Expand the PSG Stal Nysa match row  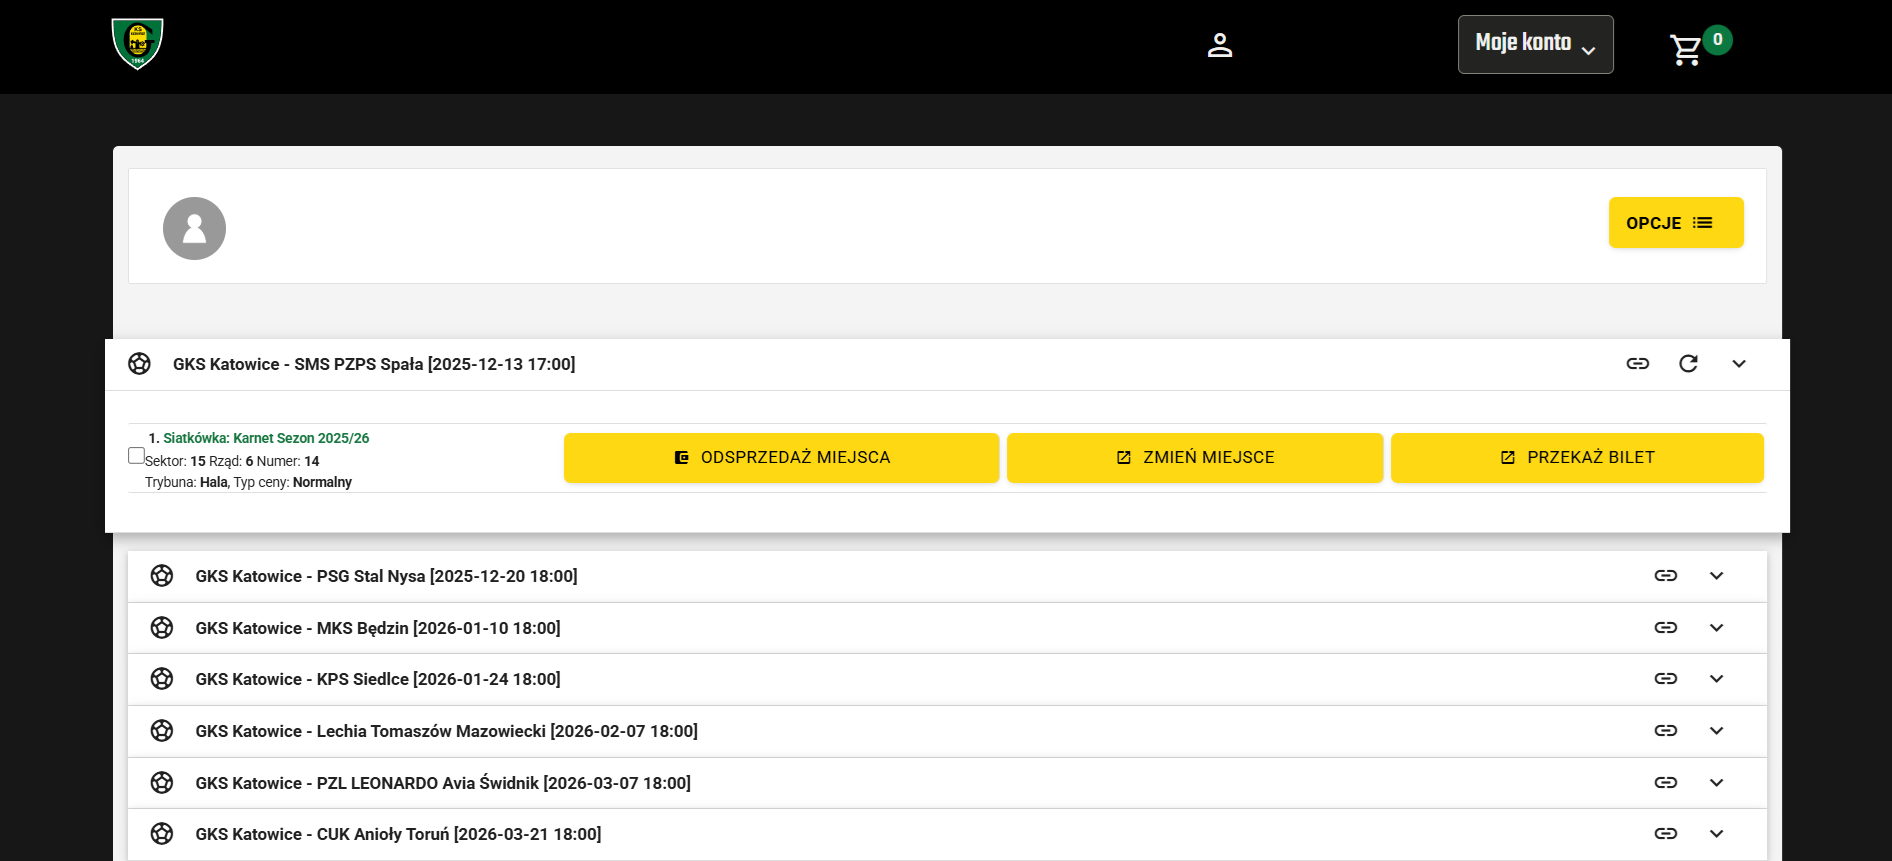(1716, 576)
